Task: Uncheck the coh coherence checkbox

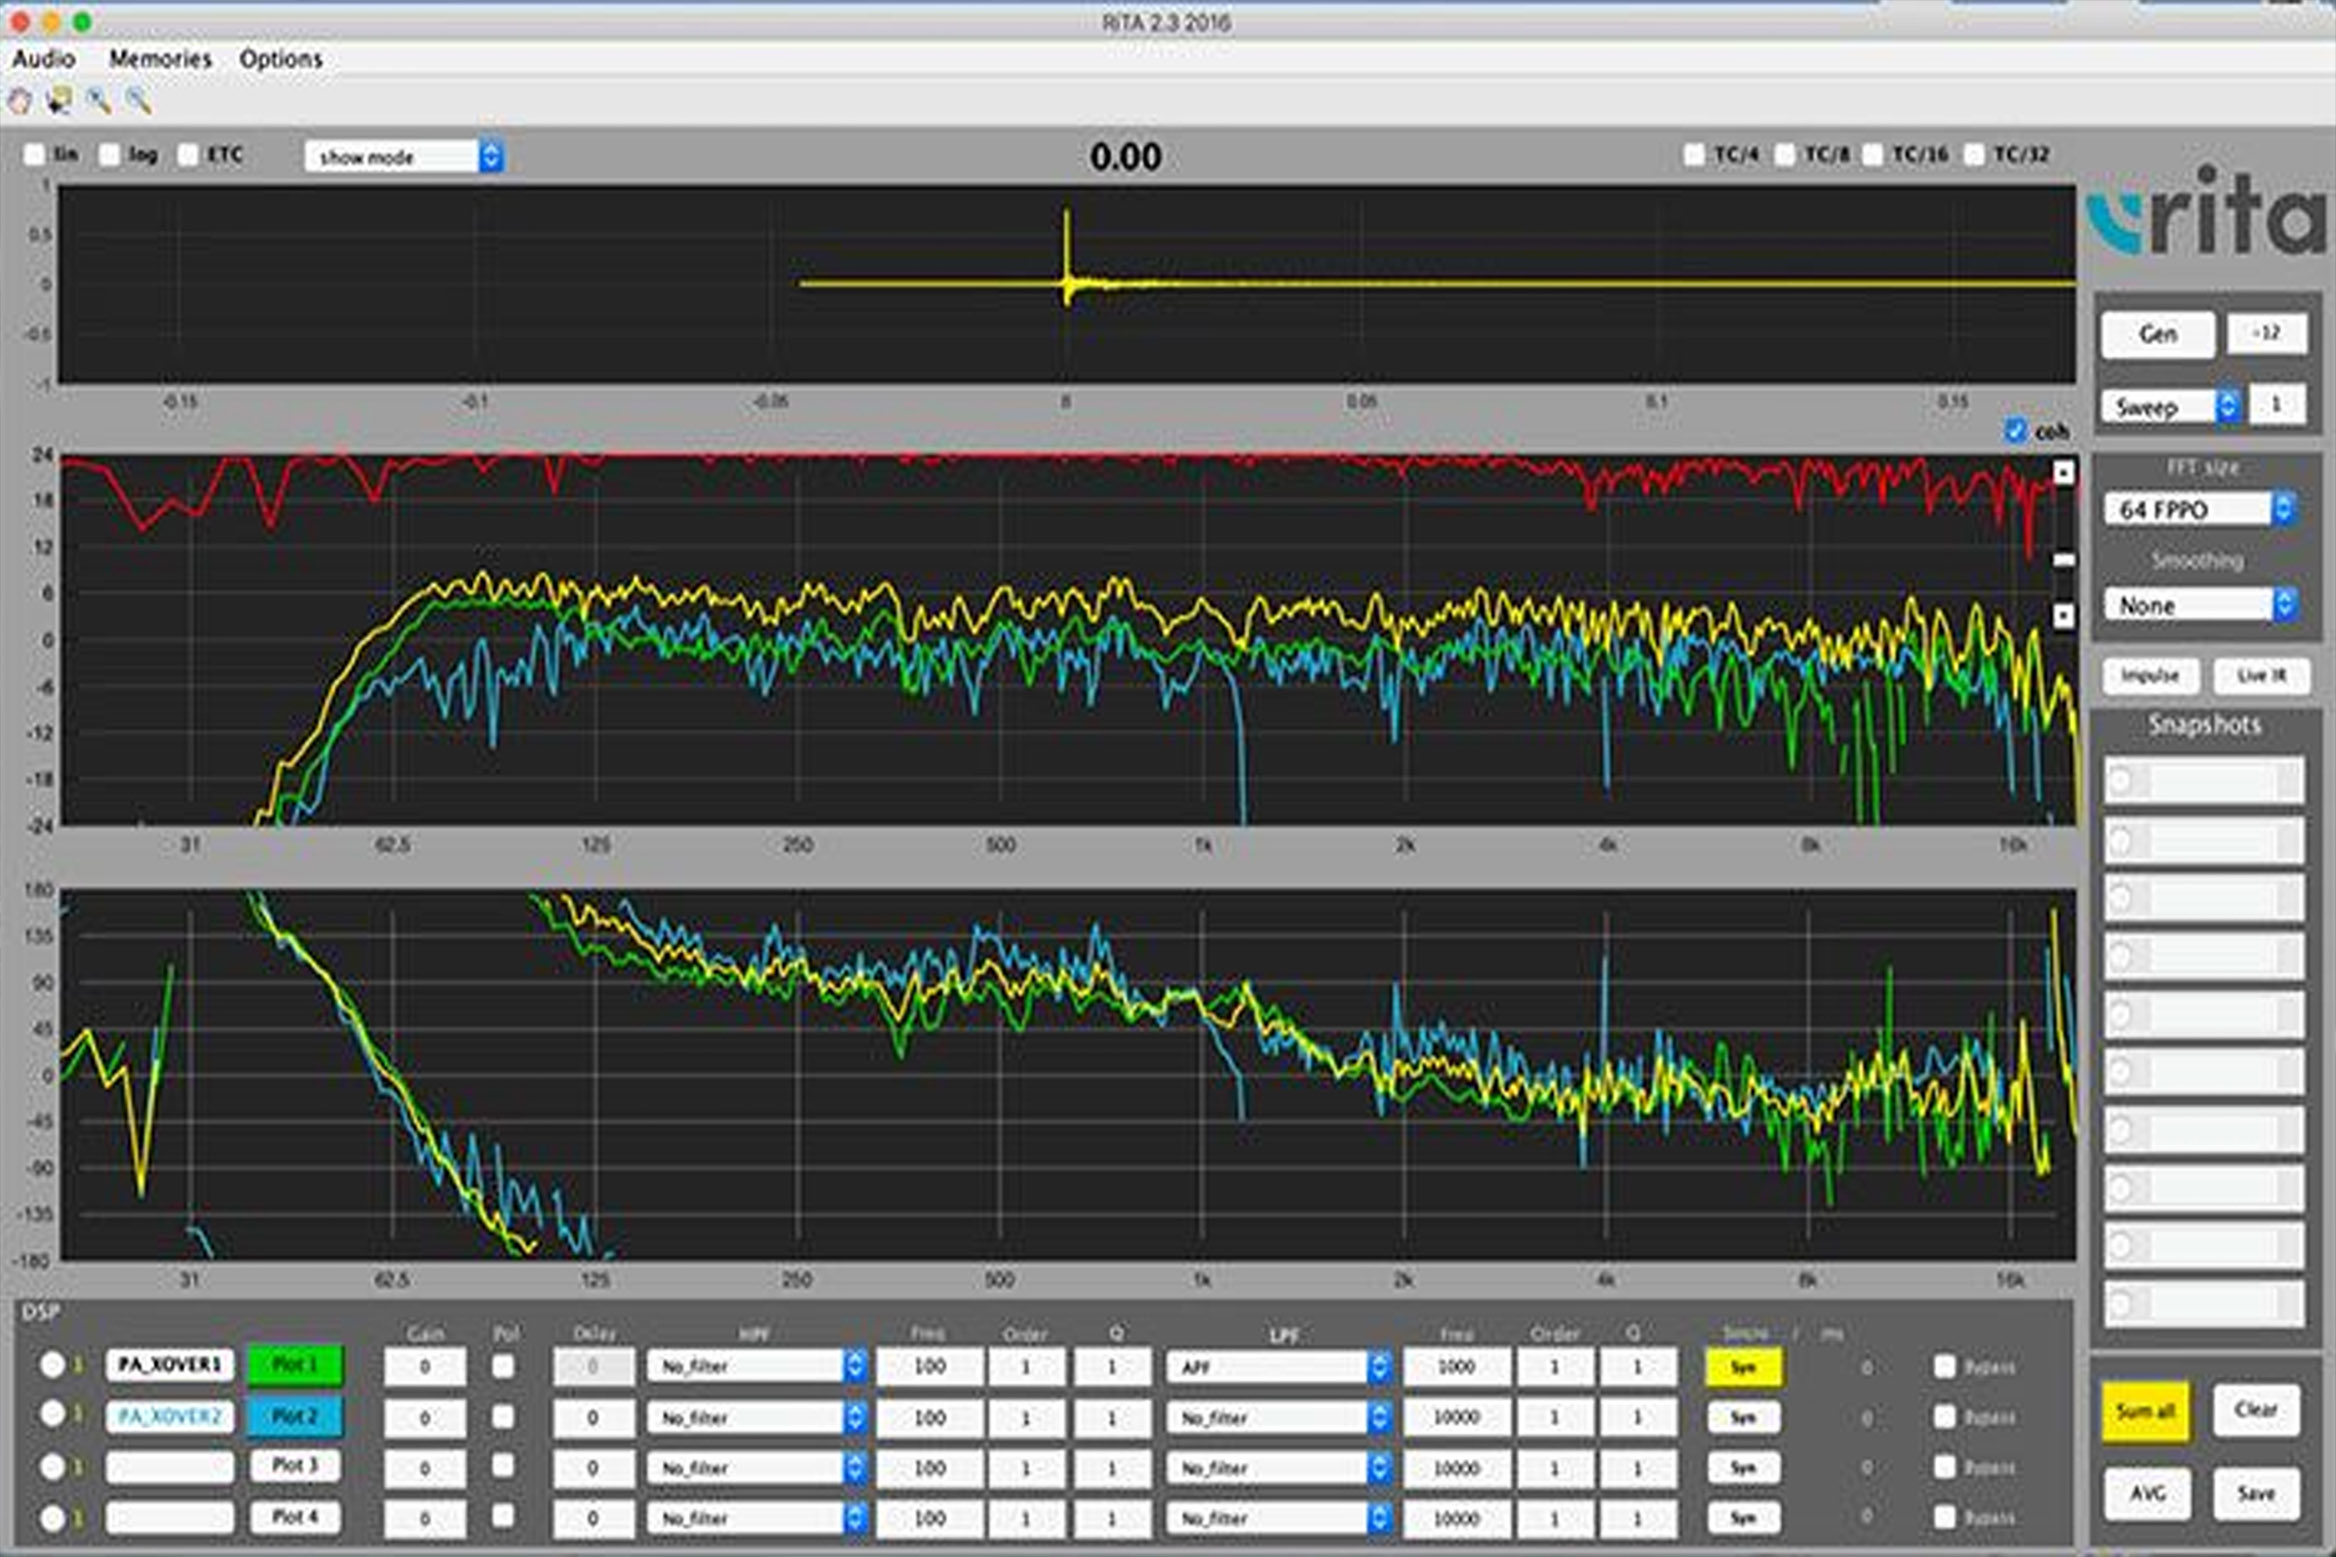Action: [x=2015, y=431]
